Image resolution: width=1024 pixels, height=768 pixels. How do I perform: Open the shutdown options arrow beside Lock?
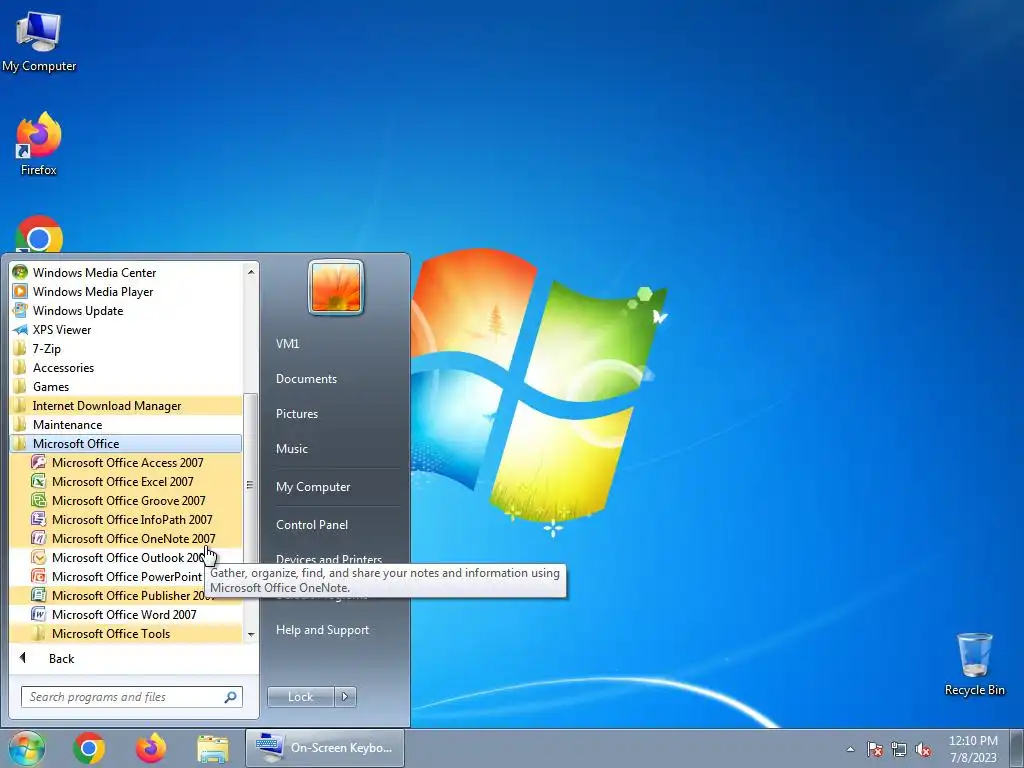coord(345,697)
